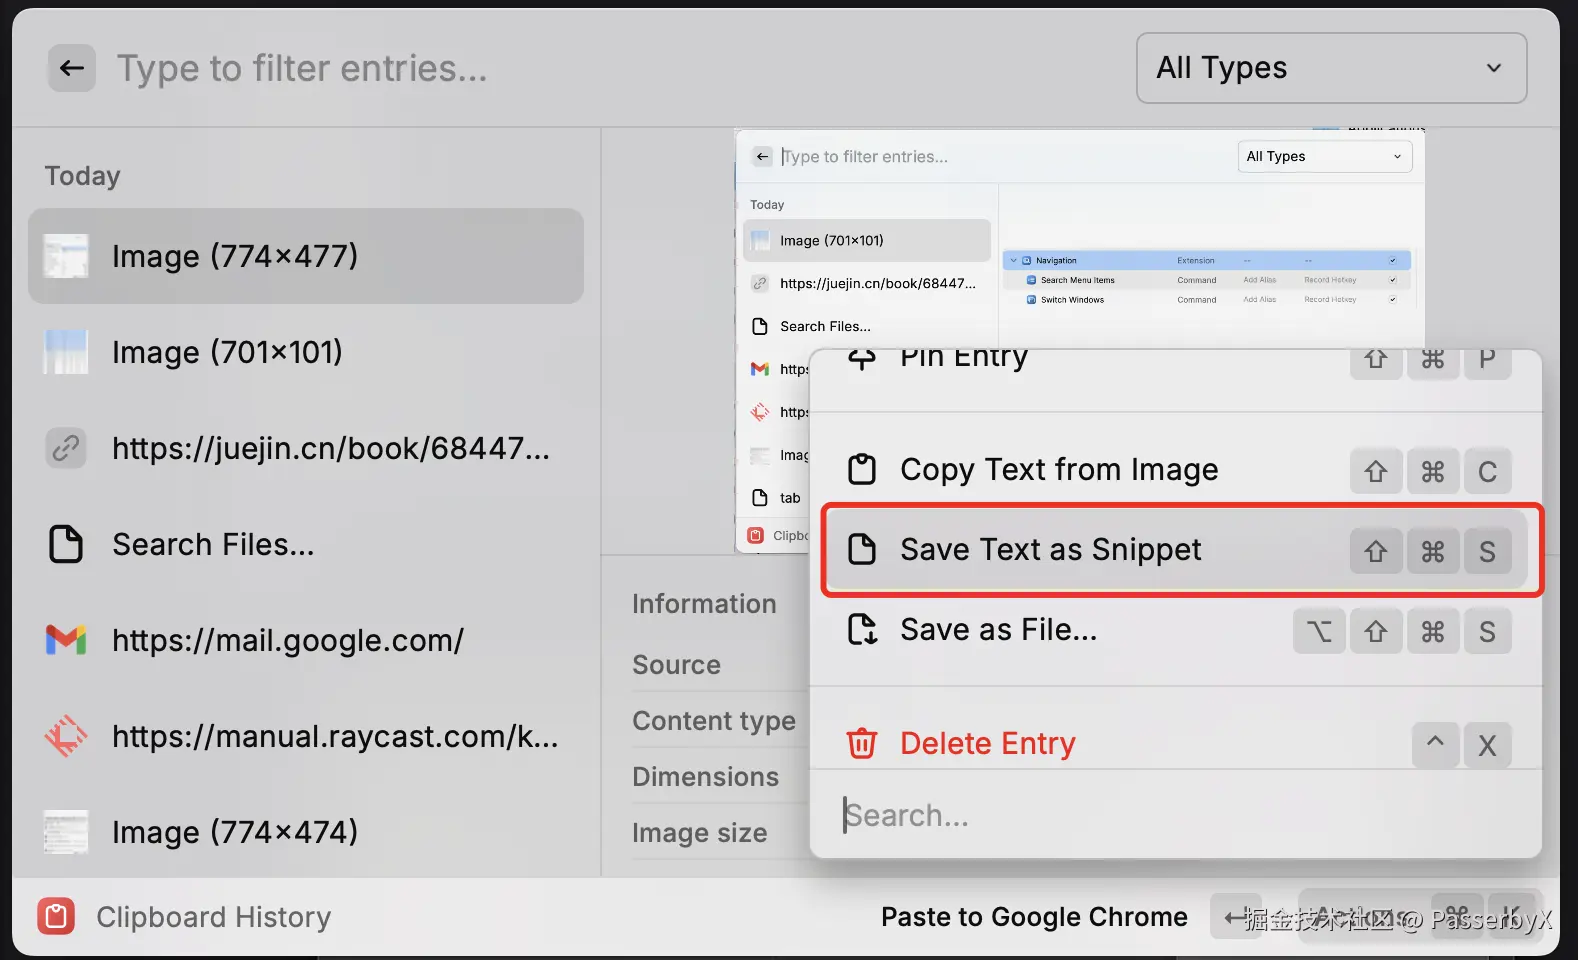Go back using the back arrow button
Viewport: 1578px width, 960px height.
(72, 68)
